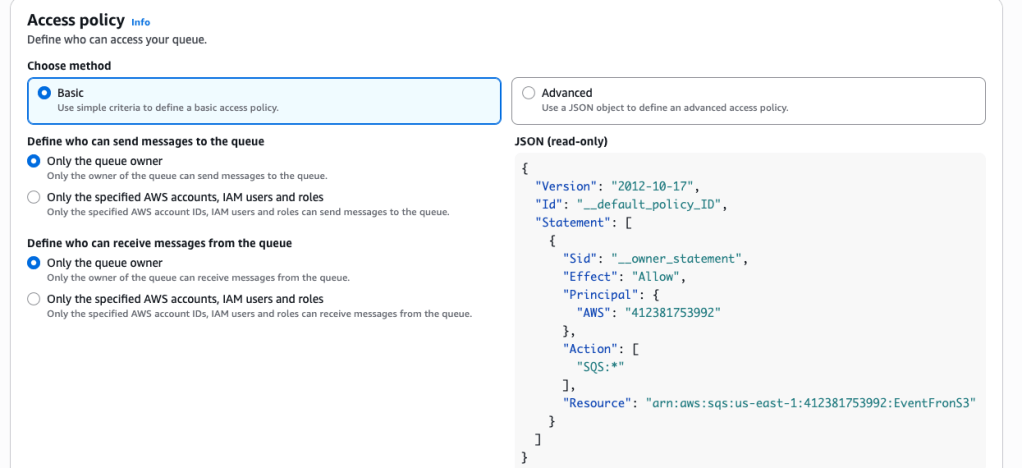Allow specified AWS accounts to send messages
Image resolution: width=1022 pixels, height=468 pixels.
[x=34, y=197]
